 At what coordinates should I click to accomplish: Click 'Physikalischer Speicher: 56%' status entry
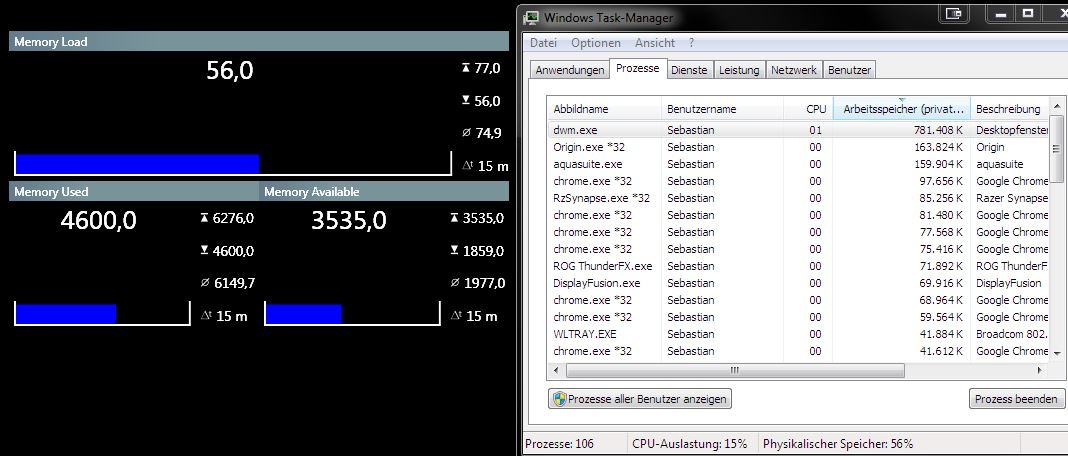(x=838, y=444)
